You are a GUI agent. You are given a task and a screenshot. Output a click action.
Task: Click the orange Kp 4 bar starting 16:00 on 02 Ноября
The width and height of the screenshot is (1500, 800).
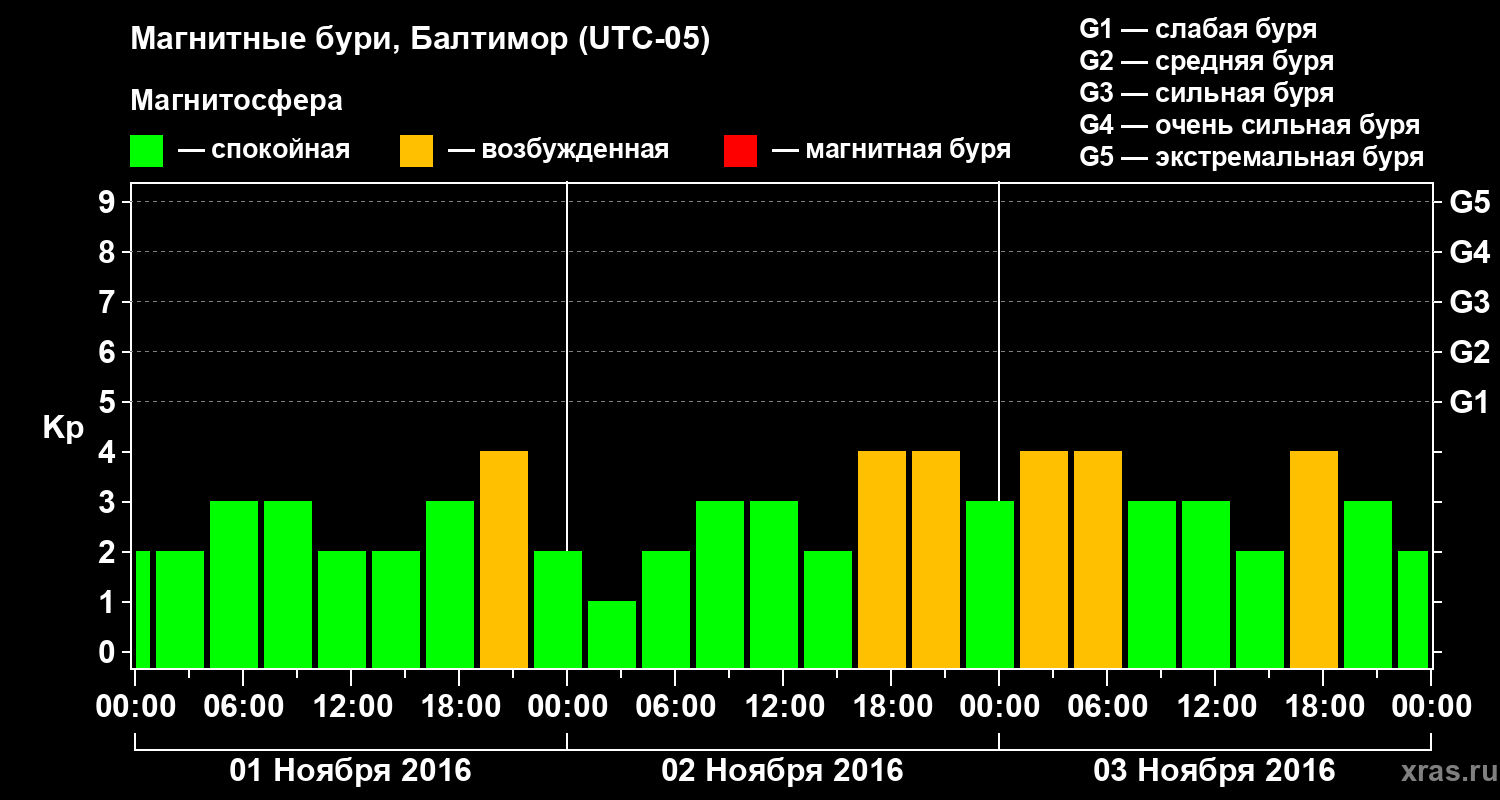[882, 560]
